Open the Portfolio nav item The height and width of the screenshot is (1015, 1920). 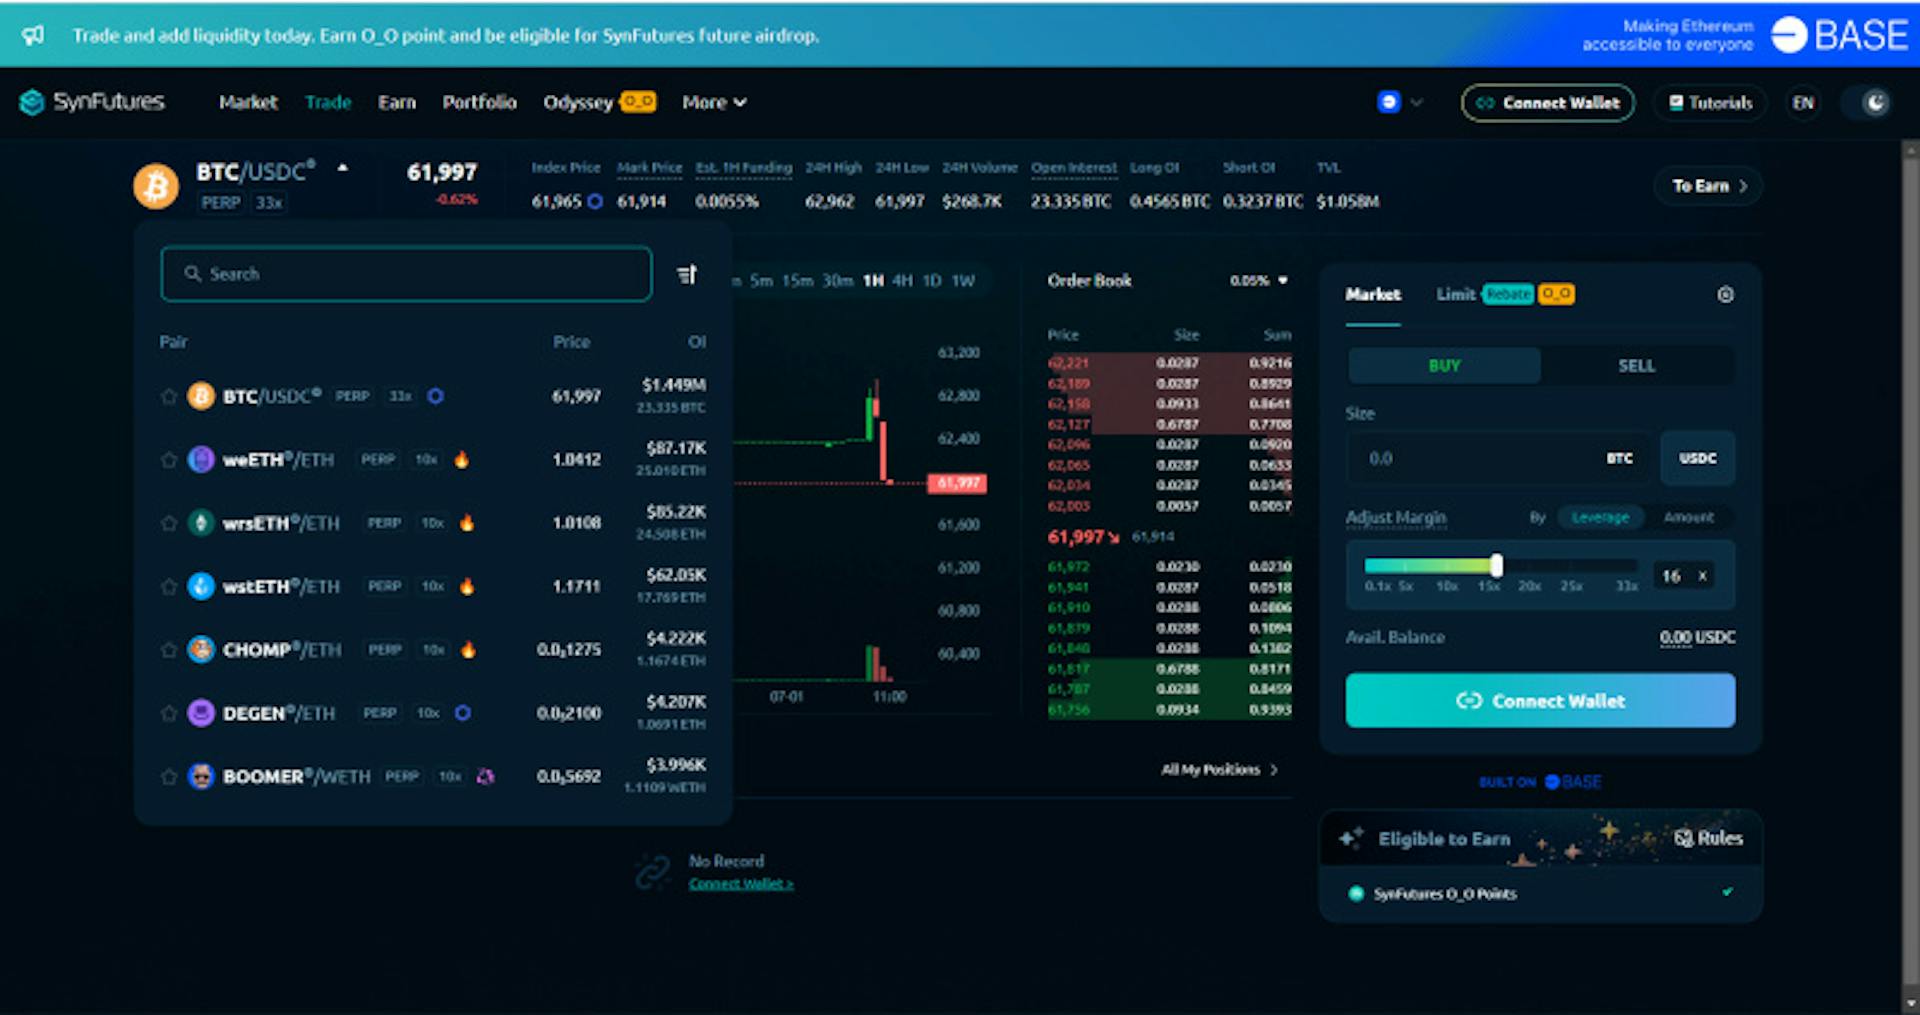click(480, 102)
